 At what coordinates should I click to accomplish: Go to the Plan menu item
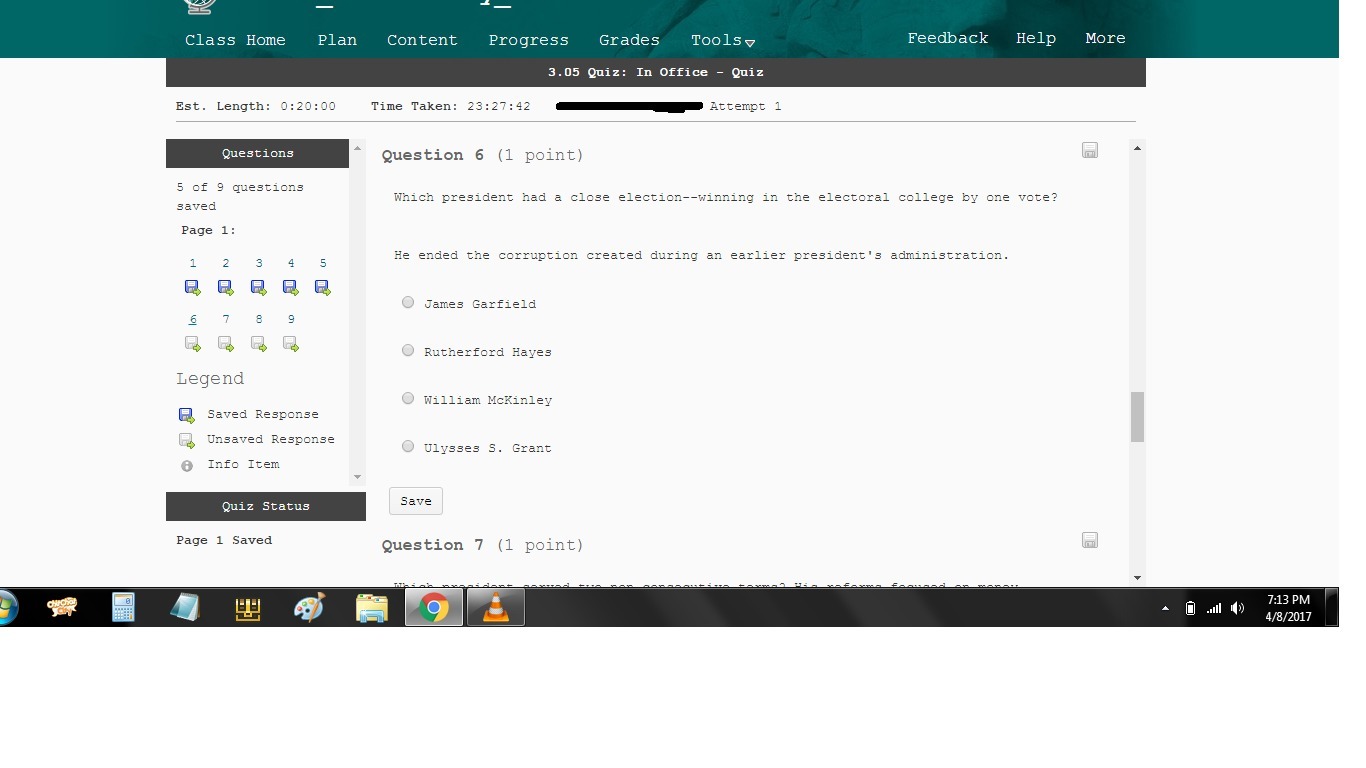(337, 40)
